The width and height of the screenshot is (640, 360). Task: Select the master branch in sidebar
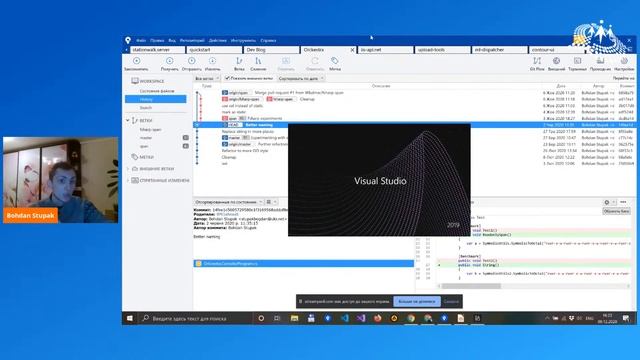[146, 138]
